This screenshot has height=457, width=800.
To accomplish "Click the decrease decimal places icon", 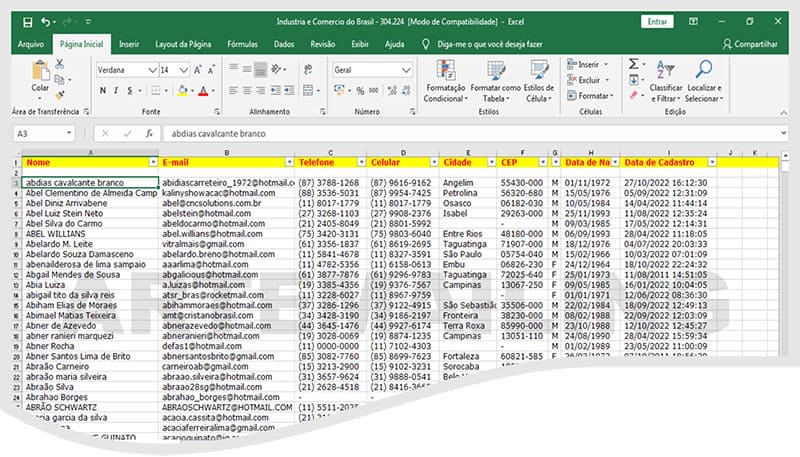I will click(406, 91).
